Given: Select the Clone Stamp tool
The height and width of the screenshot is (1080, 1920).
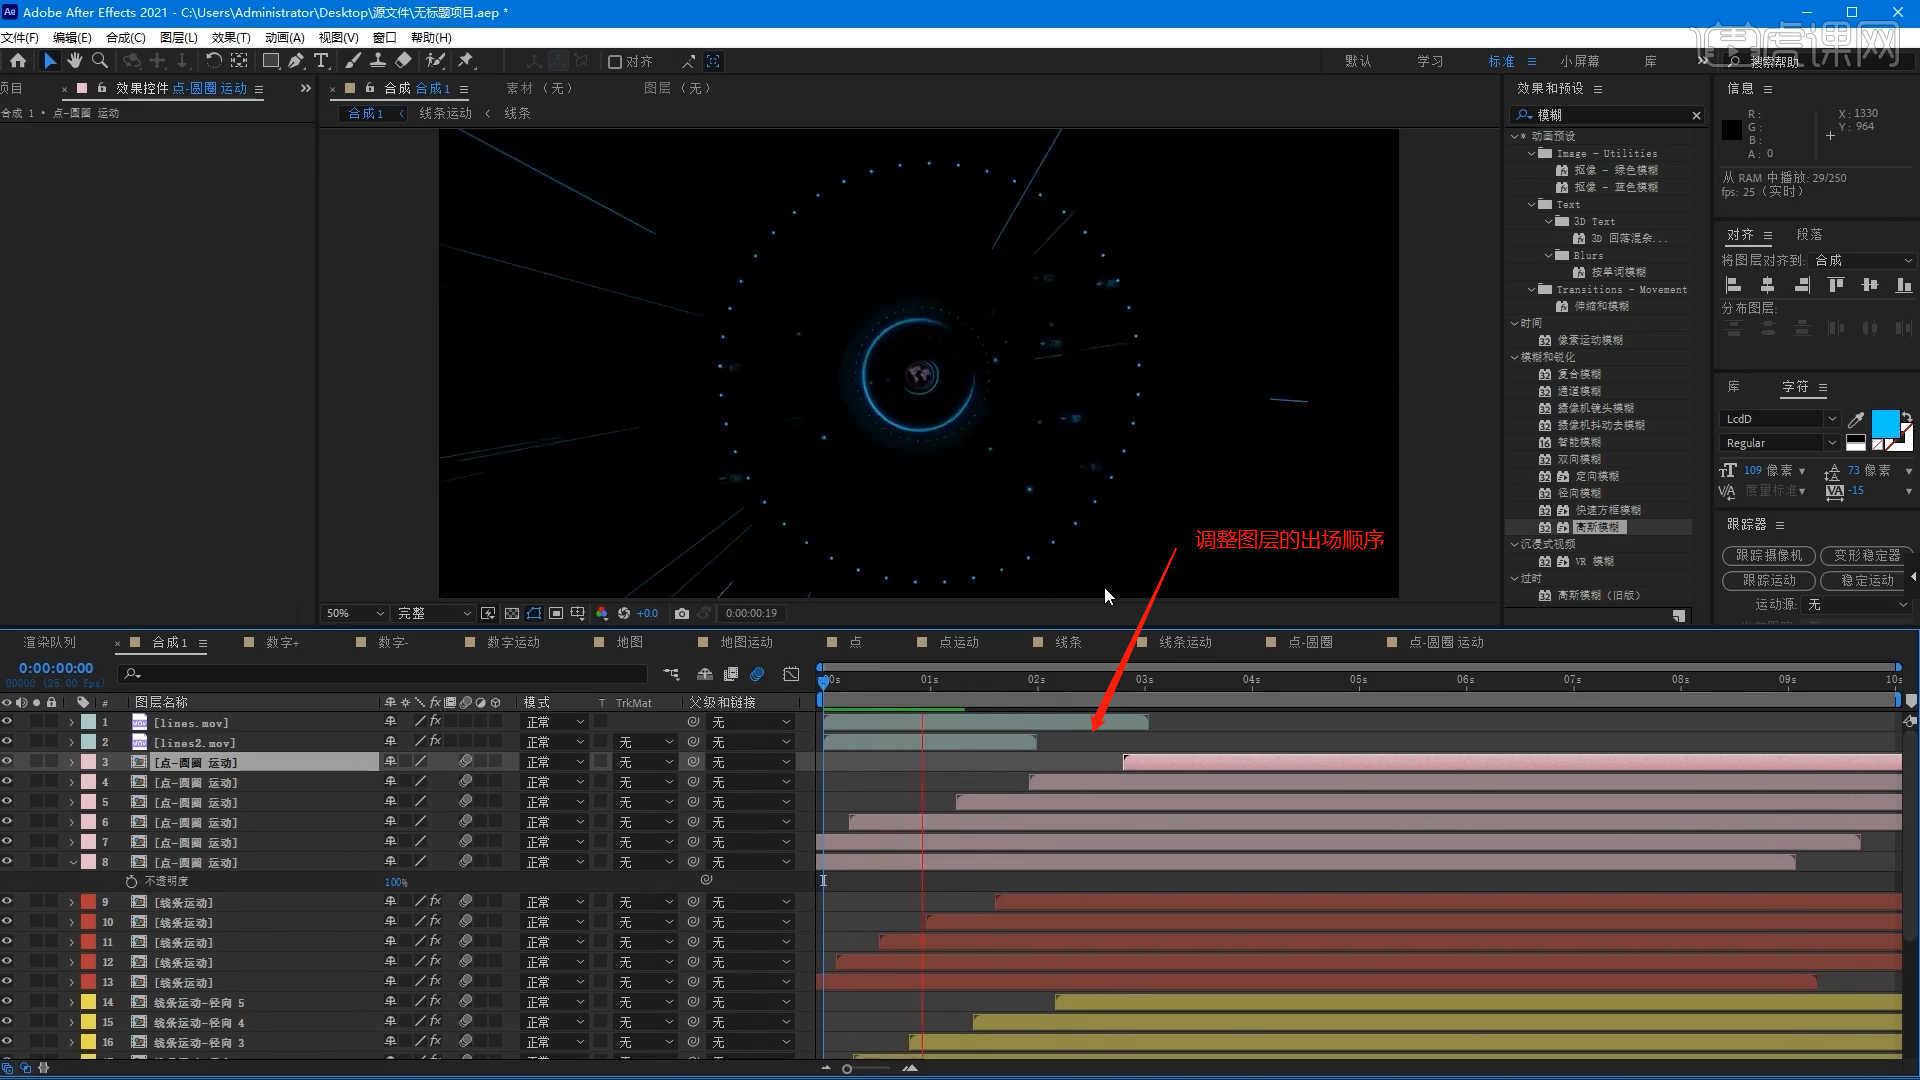Looking at the screenshot, I should point(378,61).
